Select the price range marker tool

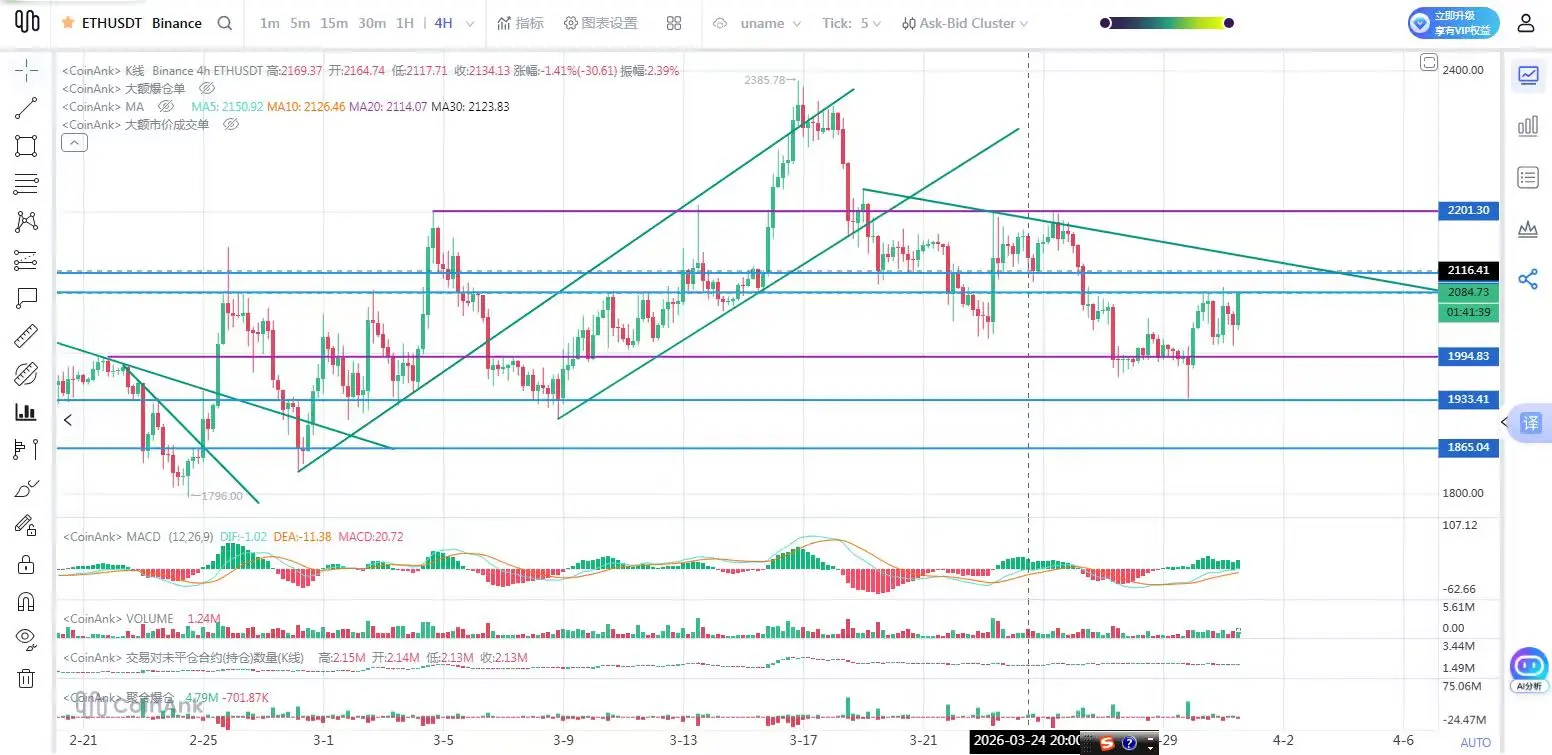point(26,450)
